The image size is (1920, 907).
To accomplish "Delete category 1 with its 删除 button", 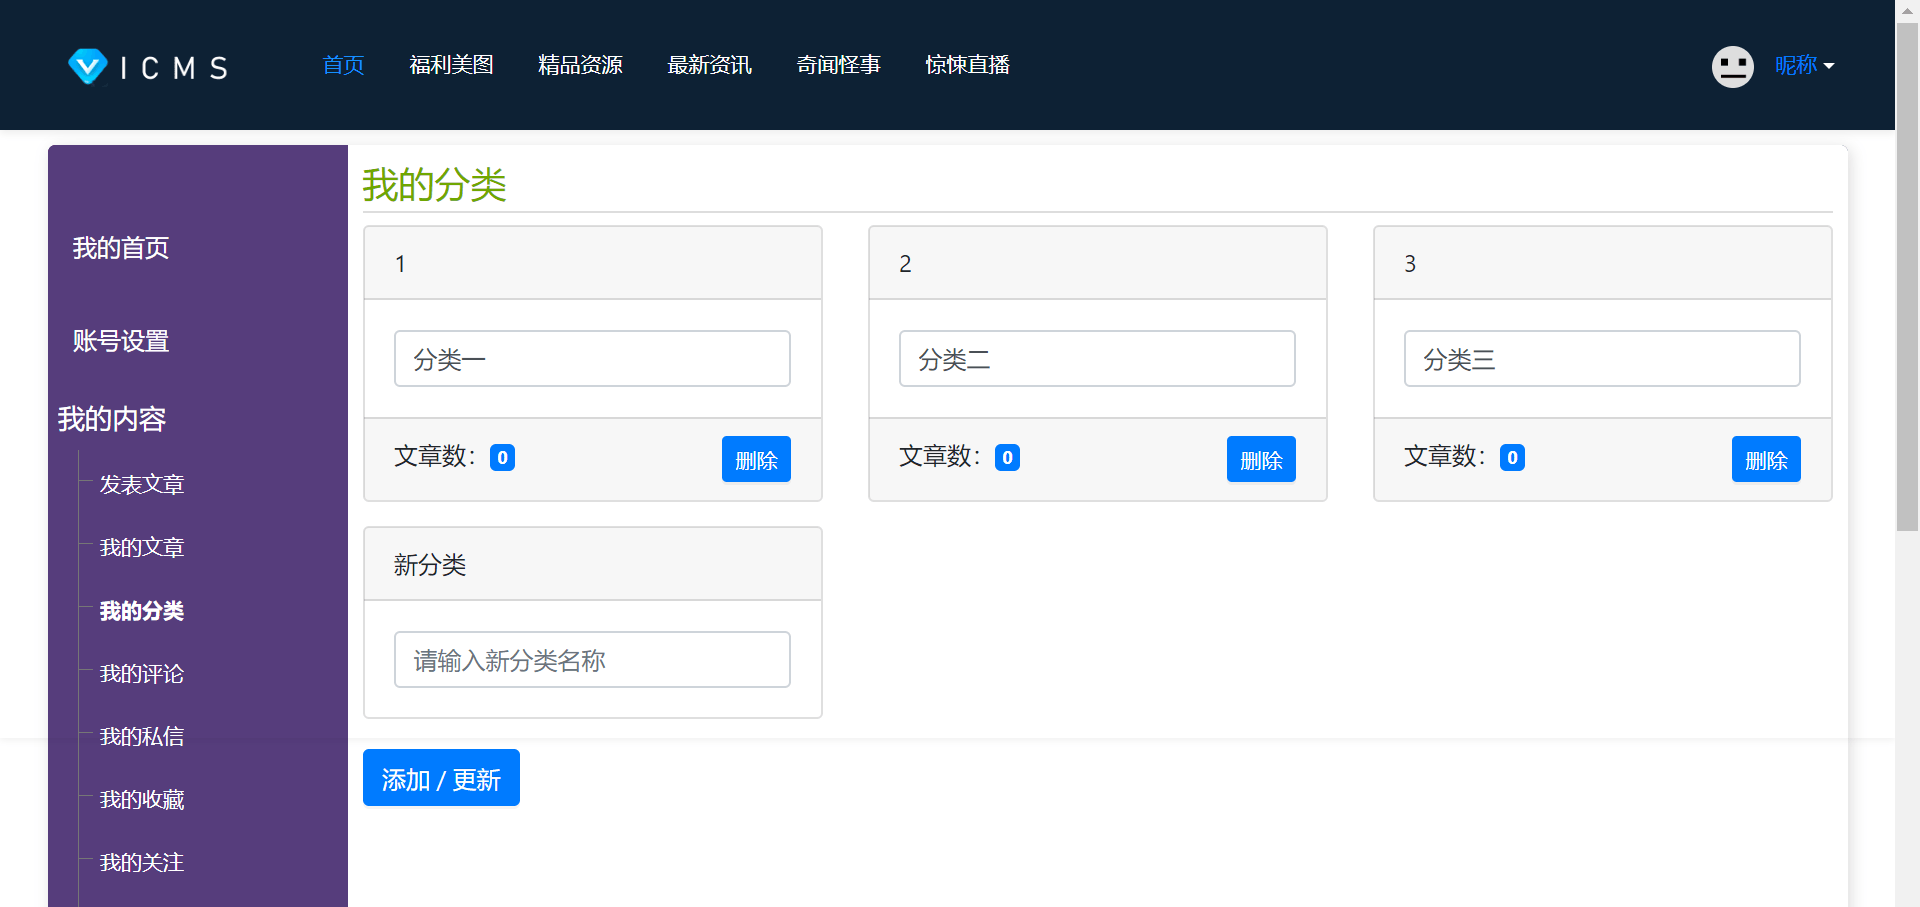I will 756,459.
